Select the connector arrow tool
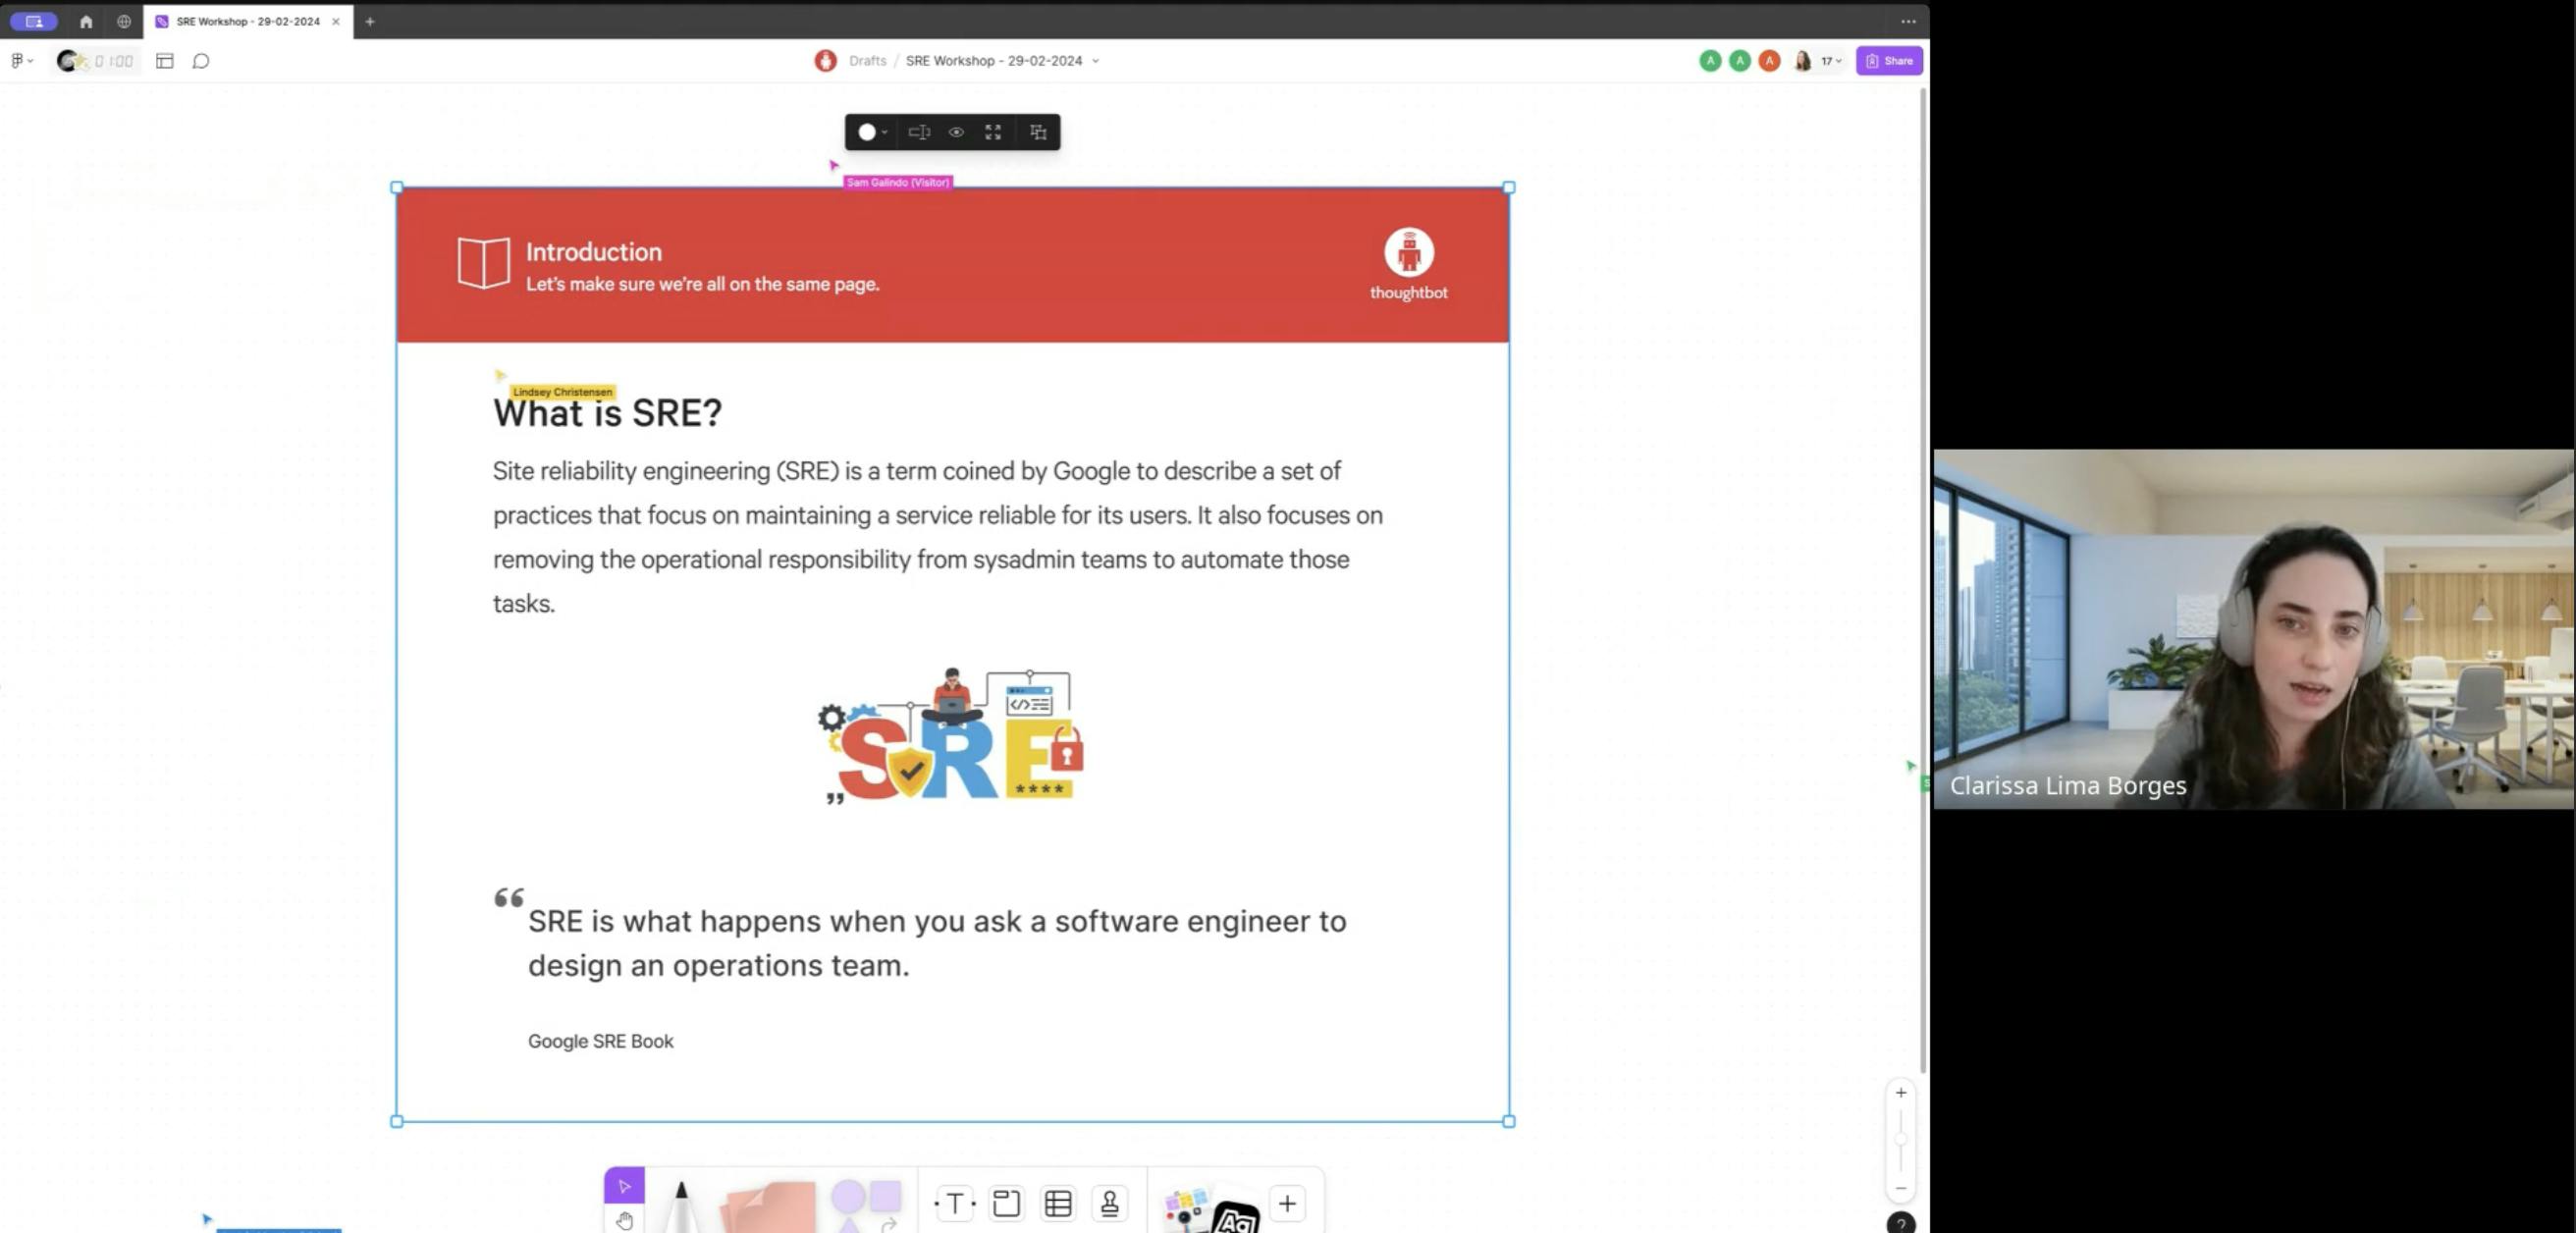 (x=888, y=1224)
